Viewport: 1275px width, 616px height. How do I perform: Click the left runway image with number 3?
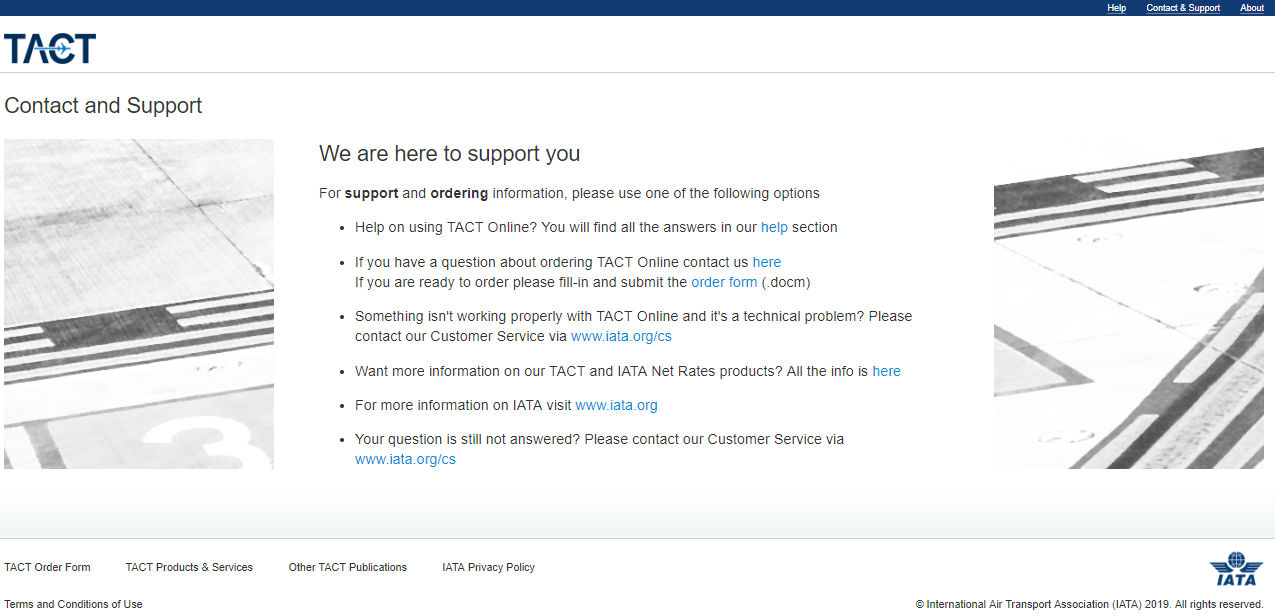[139, 304]
